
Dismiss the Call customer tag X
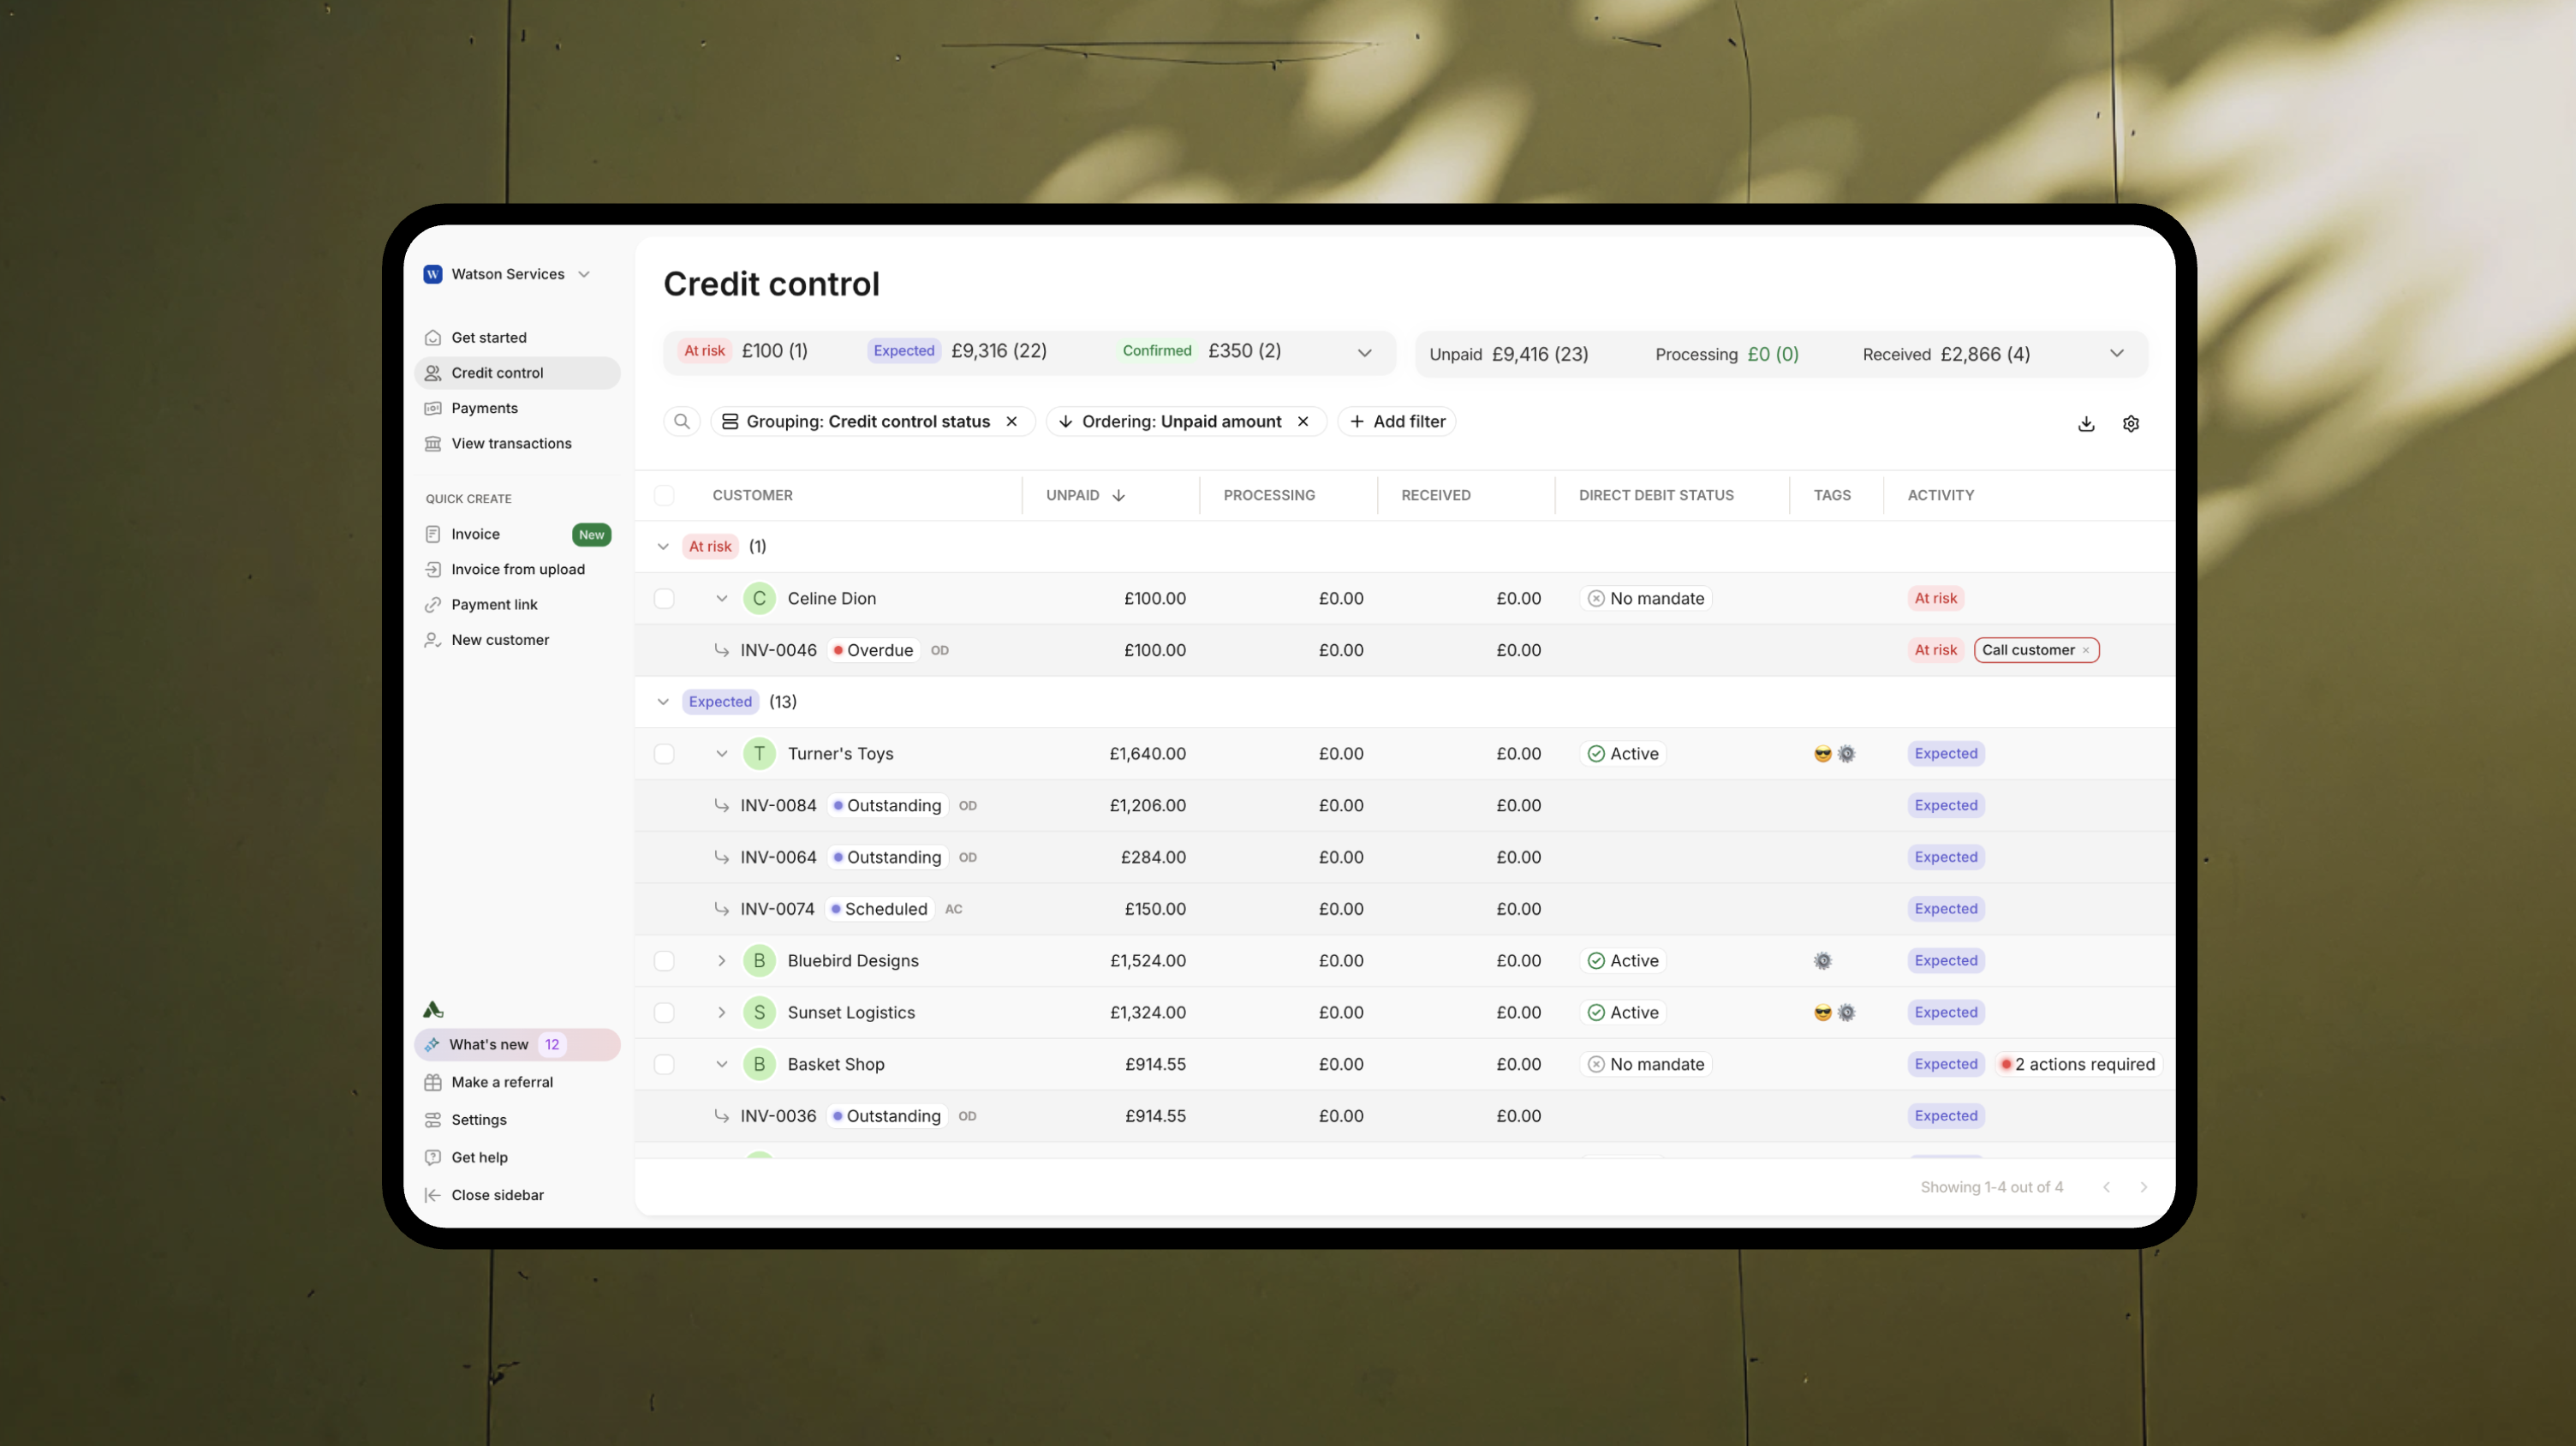2086,651
